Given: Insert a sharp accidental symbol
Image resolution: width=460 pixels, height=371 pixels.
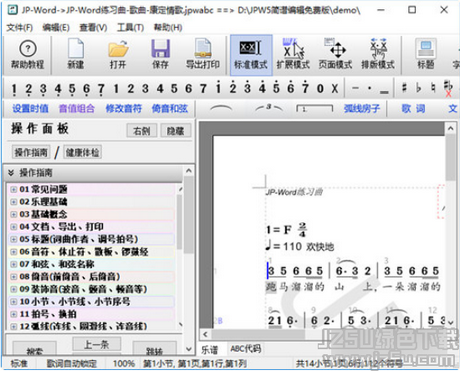Looking at the screenshot, I should [404, 88].
